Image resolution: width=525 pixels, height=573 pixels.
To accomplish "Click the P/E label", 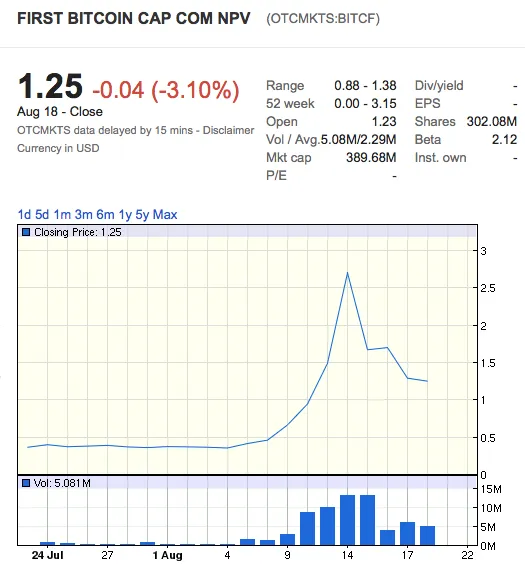I will pyautogui.click(x=276, y=176).
